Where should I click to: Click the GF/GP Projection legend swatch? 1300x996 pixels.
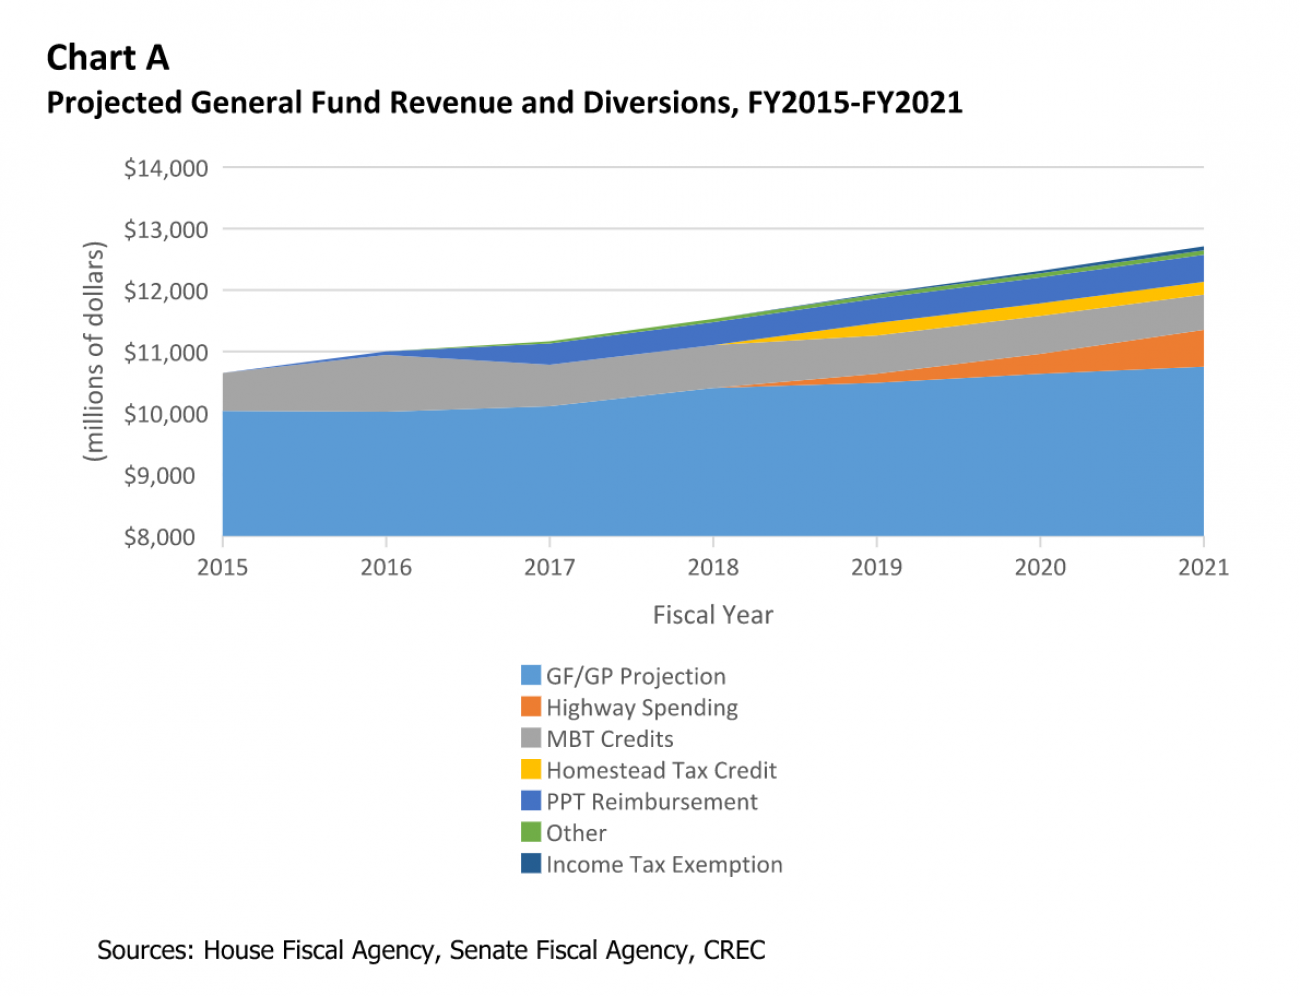tap(531, 675)
